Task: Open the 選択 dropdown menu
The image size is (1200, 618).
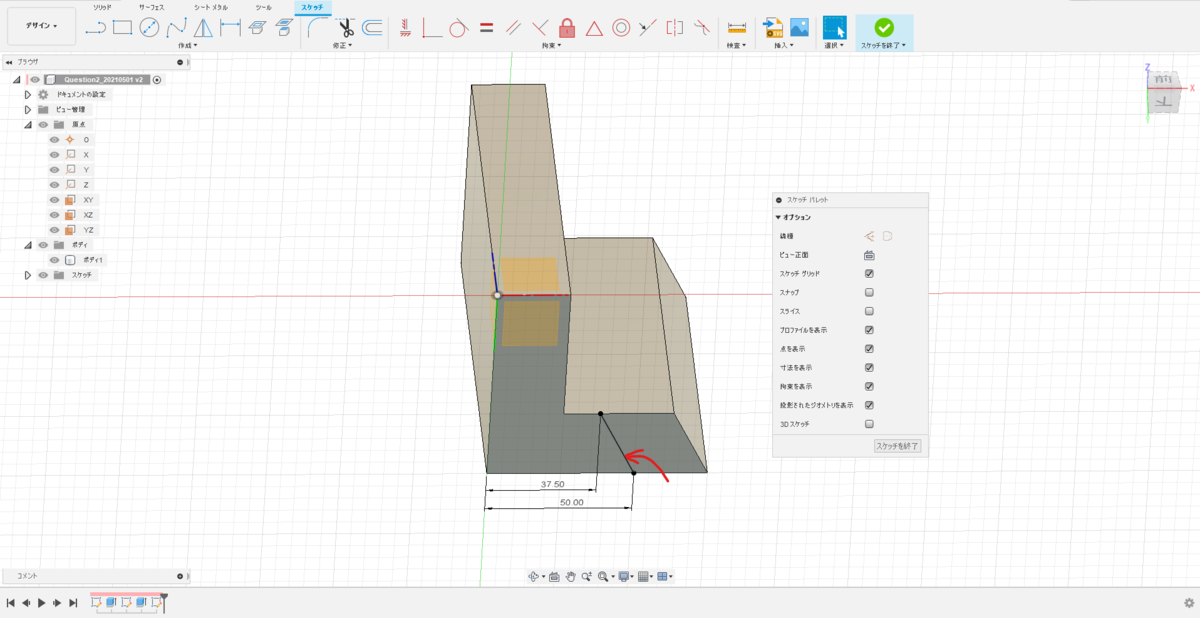Action: (834, 45)
